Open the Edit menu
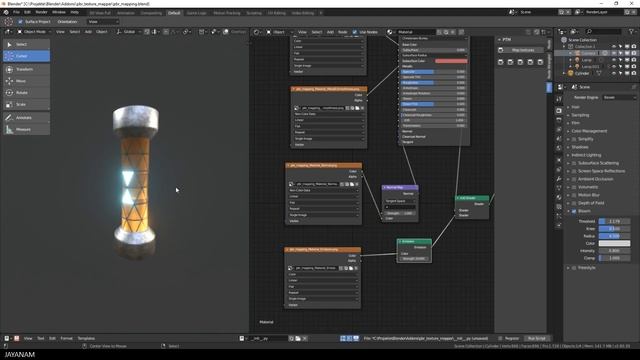 (27, 12)
